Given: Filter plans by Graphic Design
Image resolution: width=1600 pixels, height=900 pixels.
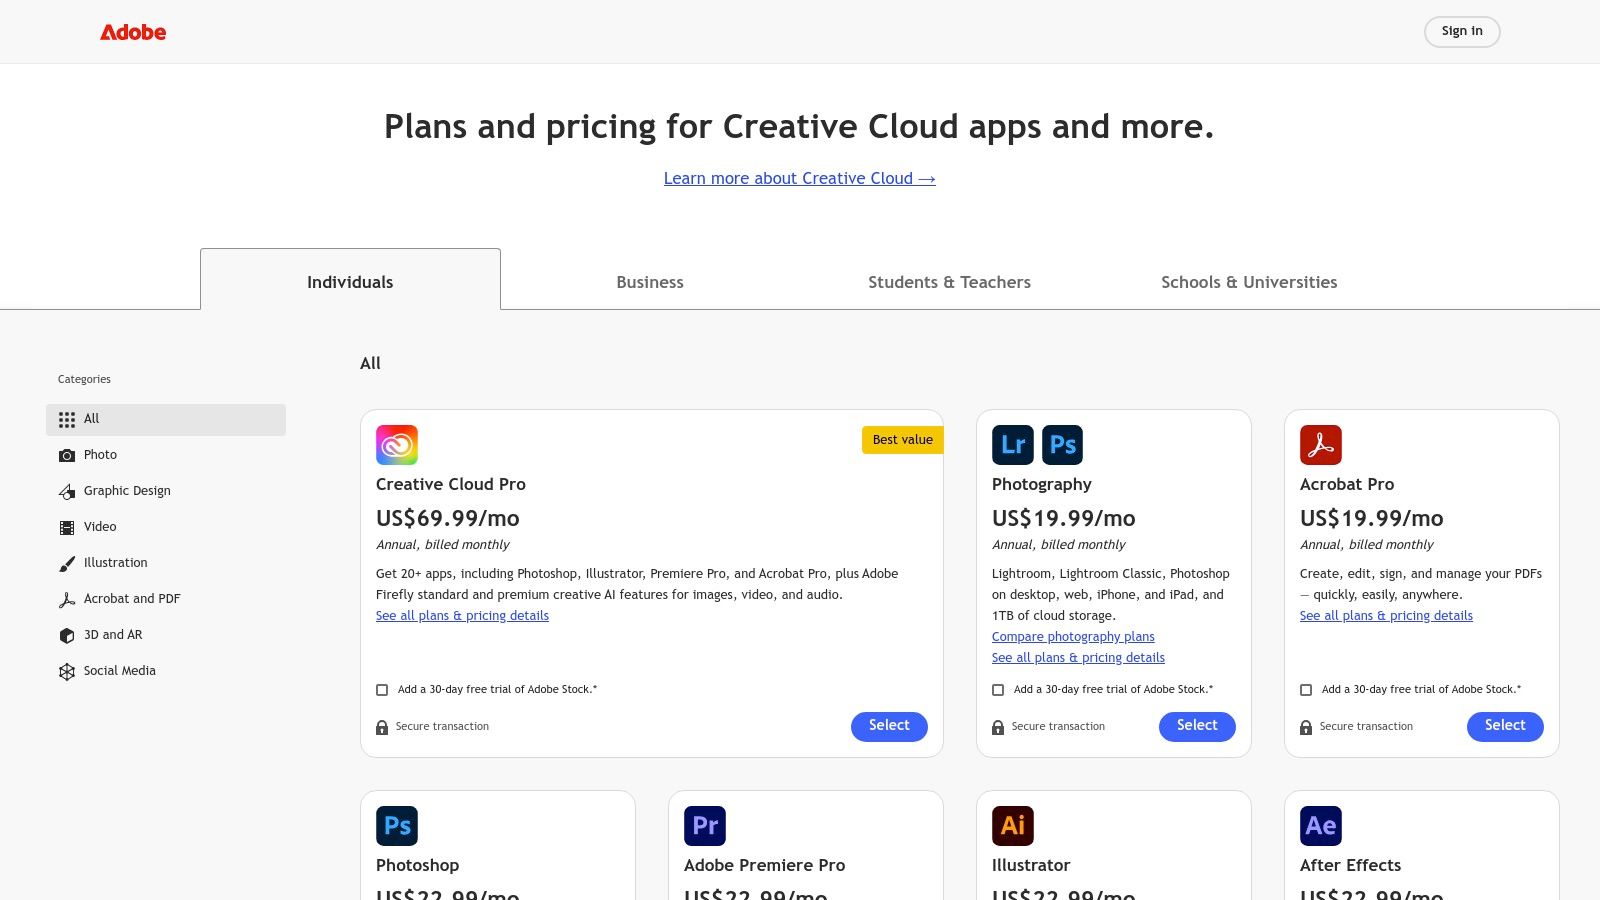Looking at the screenshot, I should (166, 492).
